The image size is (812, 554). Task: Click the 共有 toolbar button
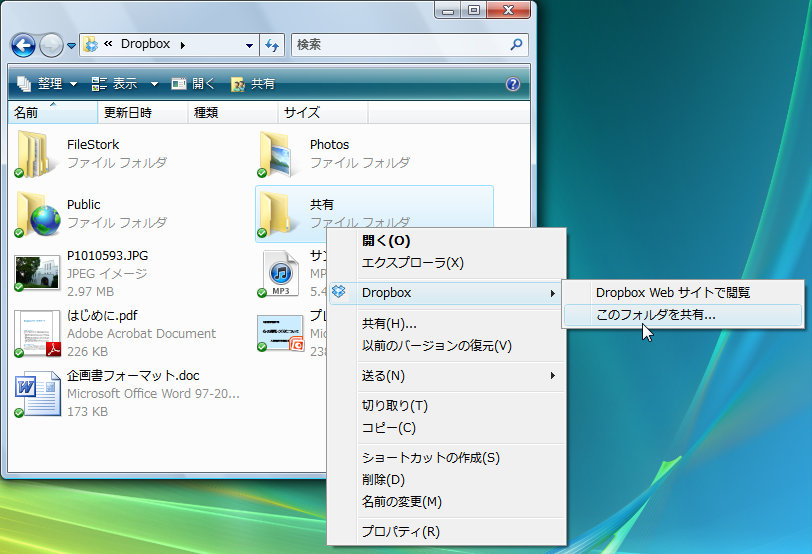click(253, 84)
